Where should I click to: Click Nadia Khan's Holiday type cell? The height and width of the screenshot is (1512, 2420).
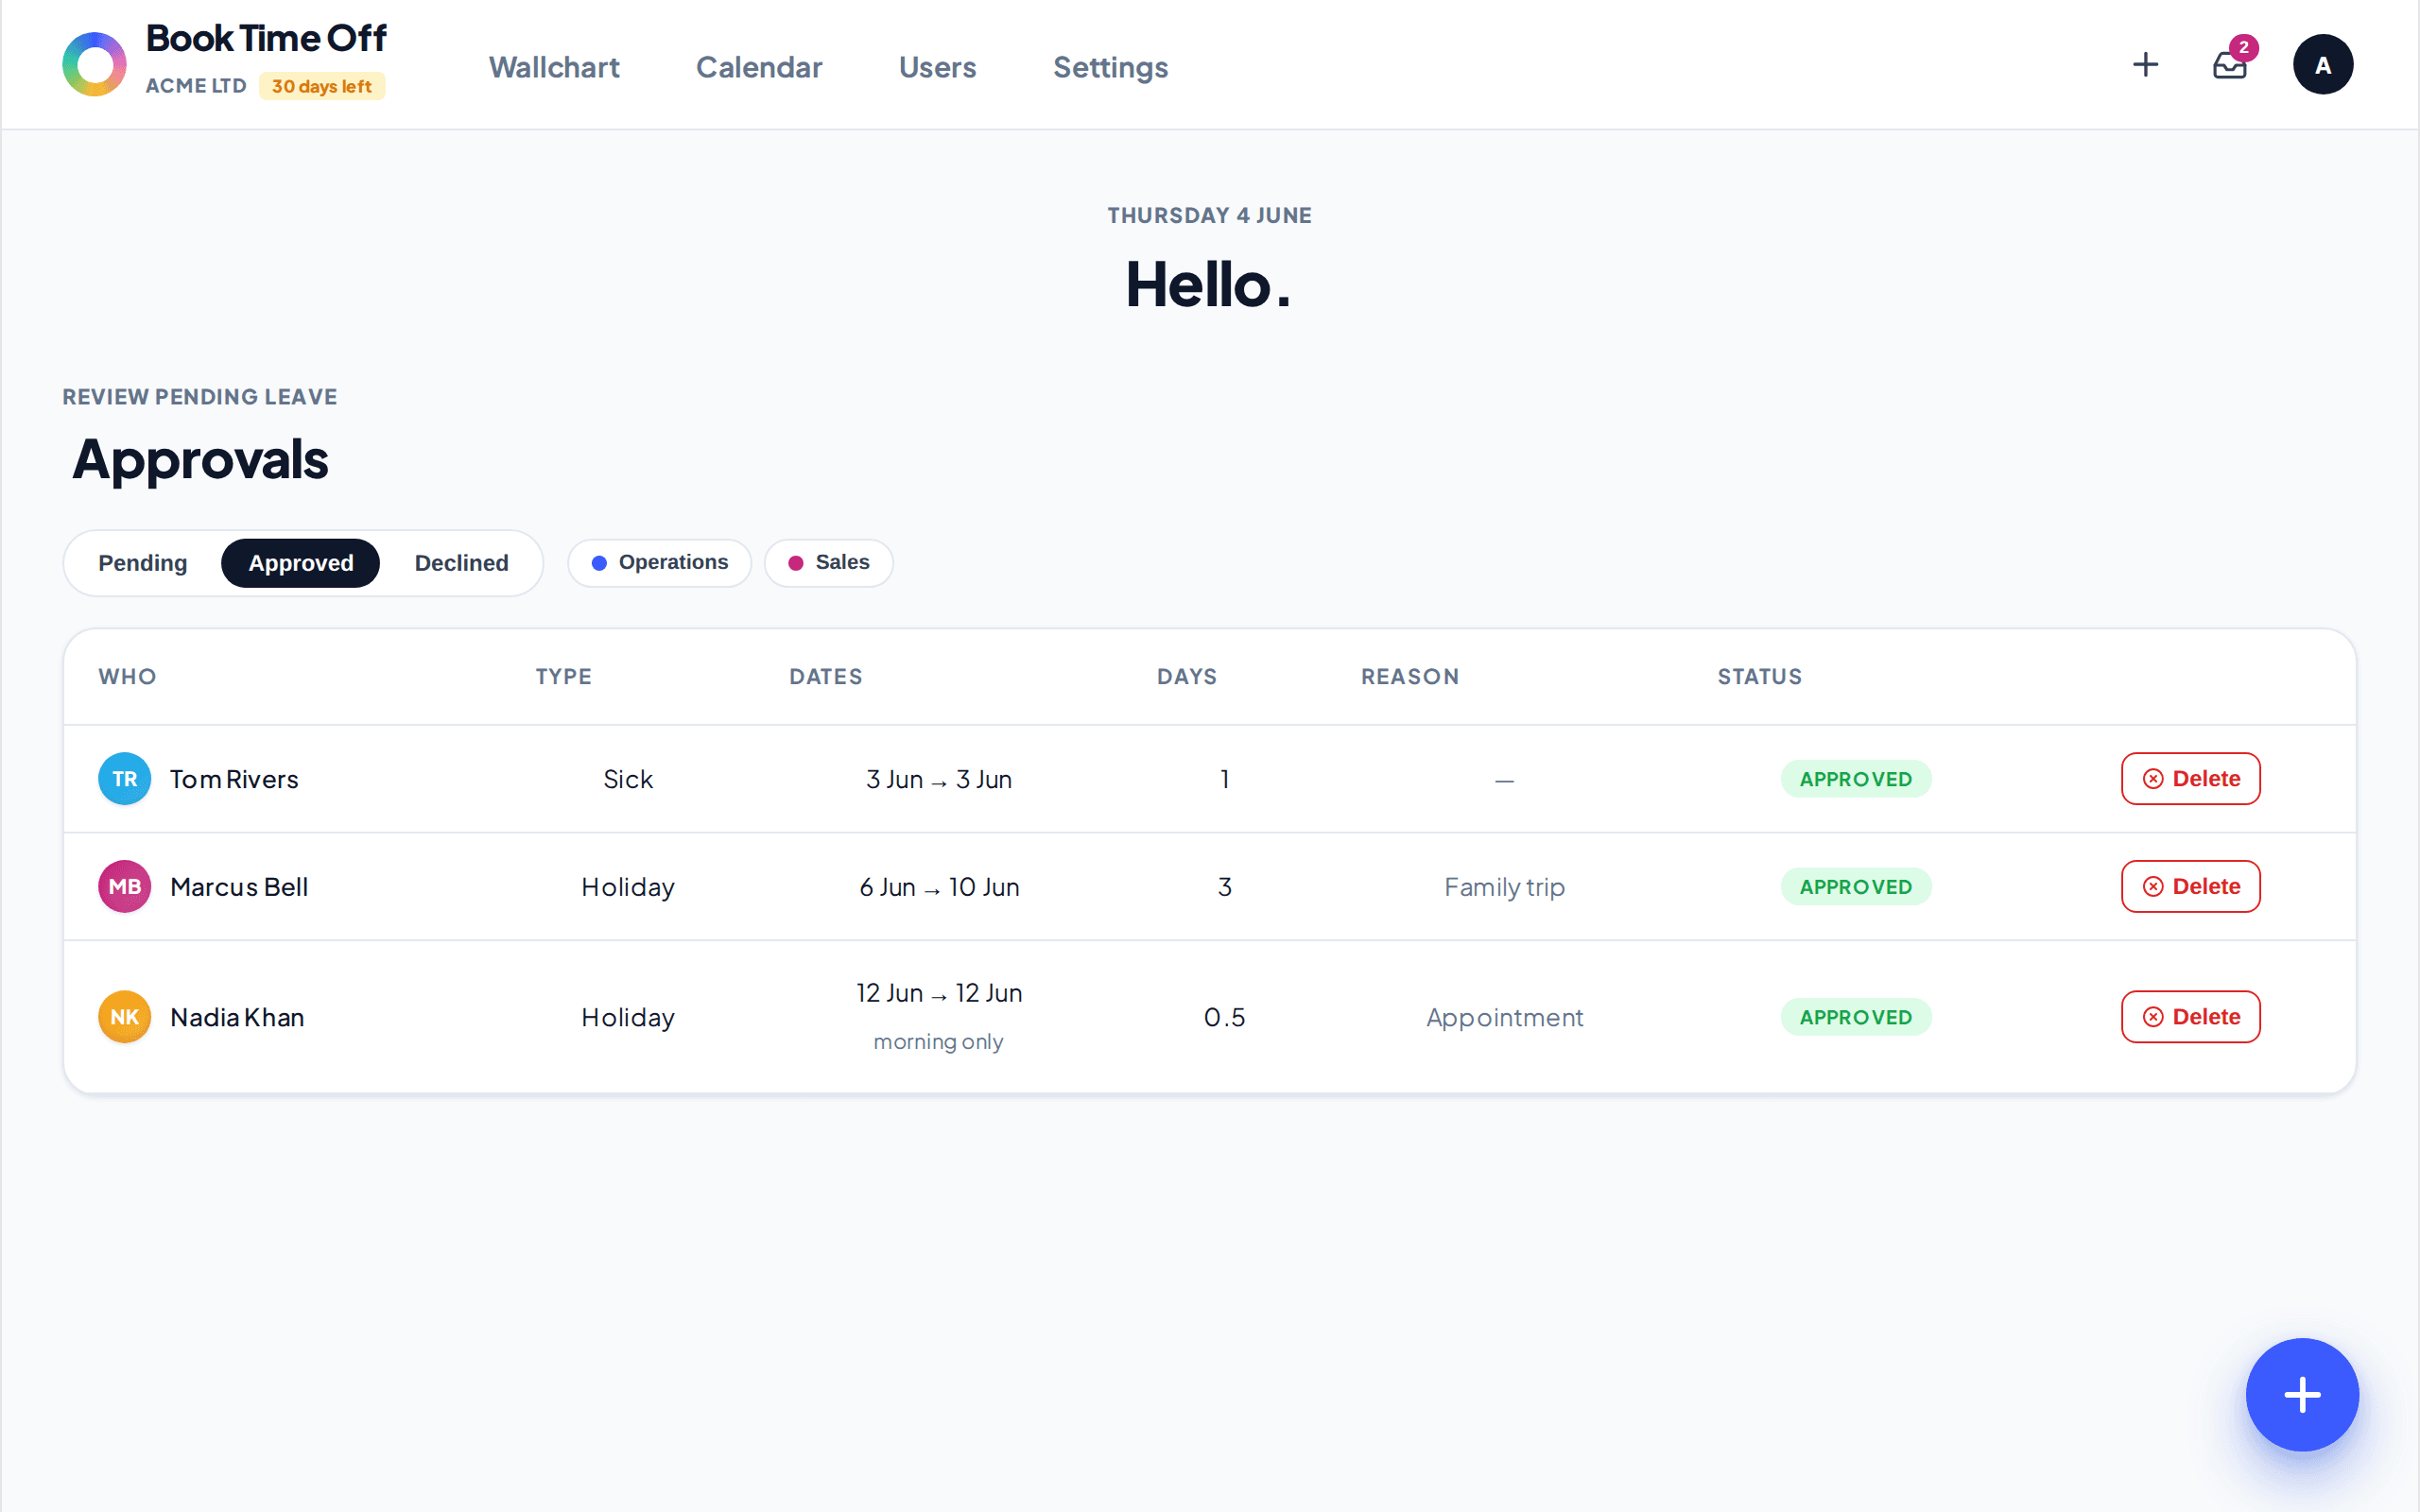pyautogui.click(x=628, y=1017)
